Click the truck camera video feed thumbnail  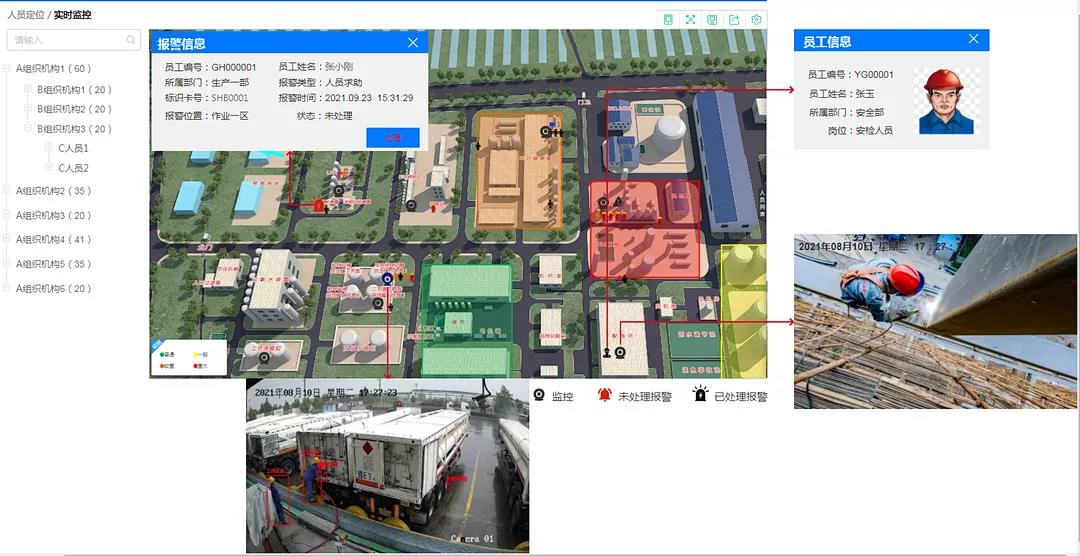(x=387, y=465)
